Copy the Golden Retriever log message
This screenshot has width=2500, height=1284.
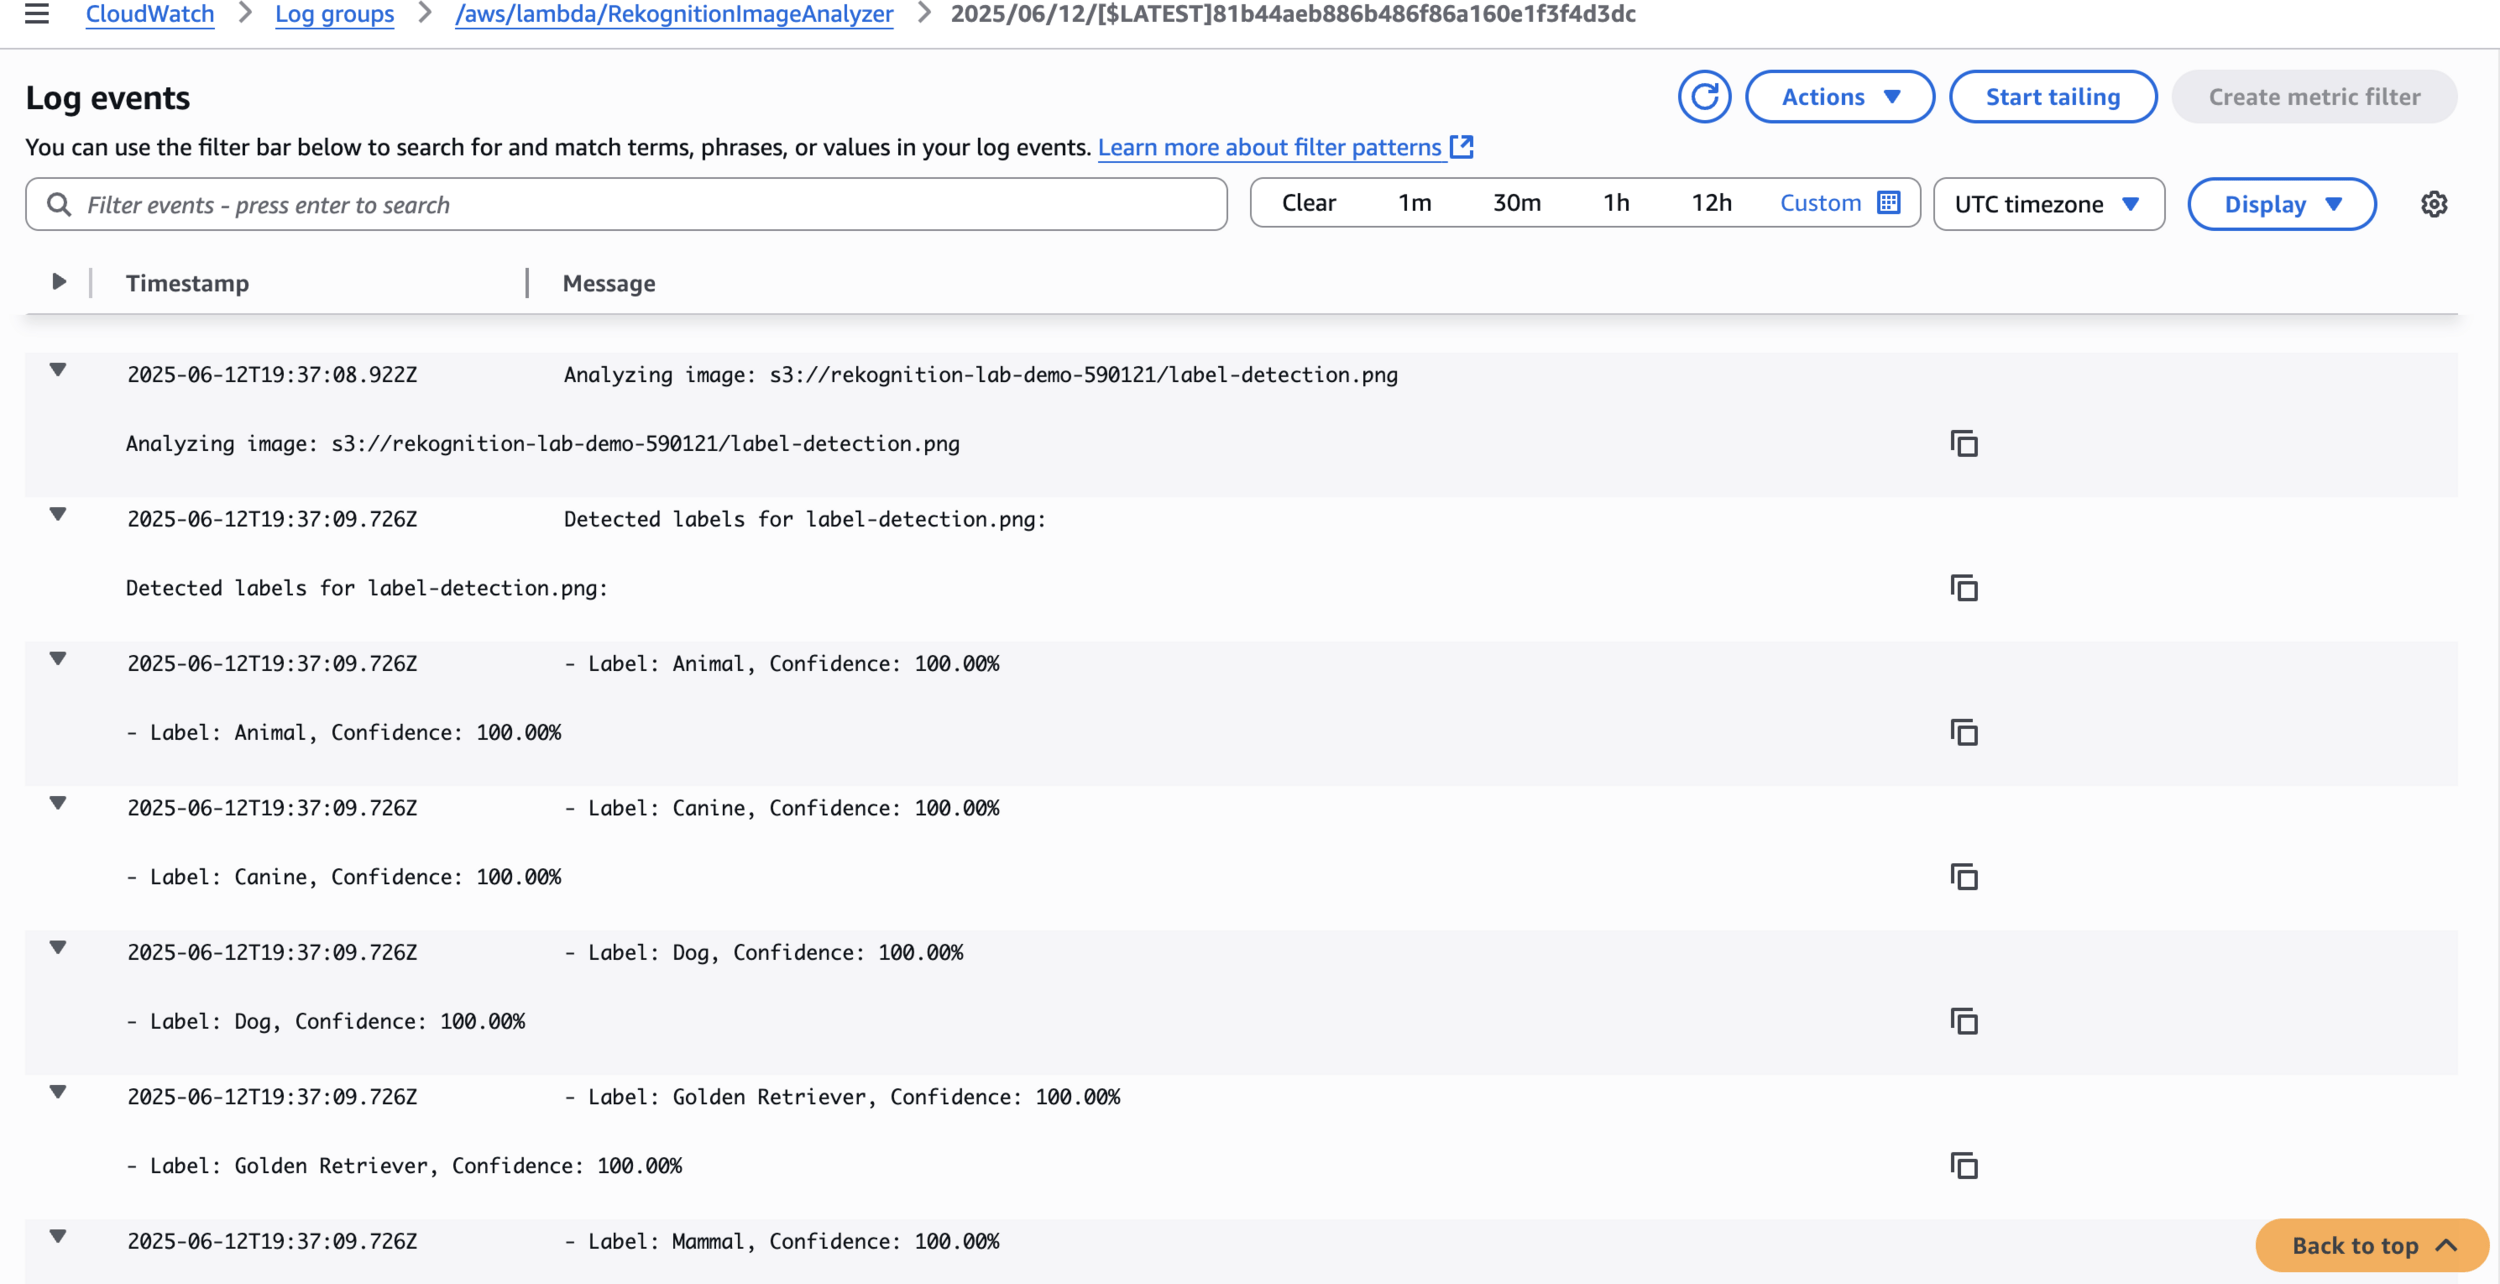(x=1964, y=1166)
